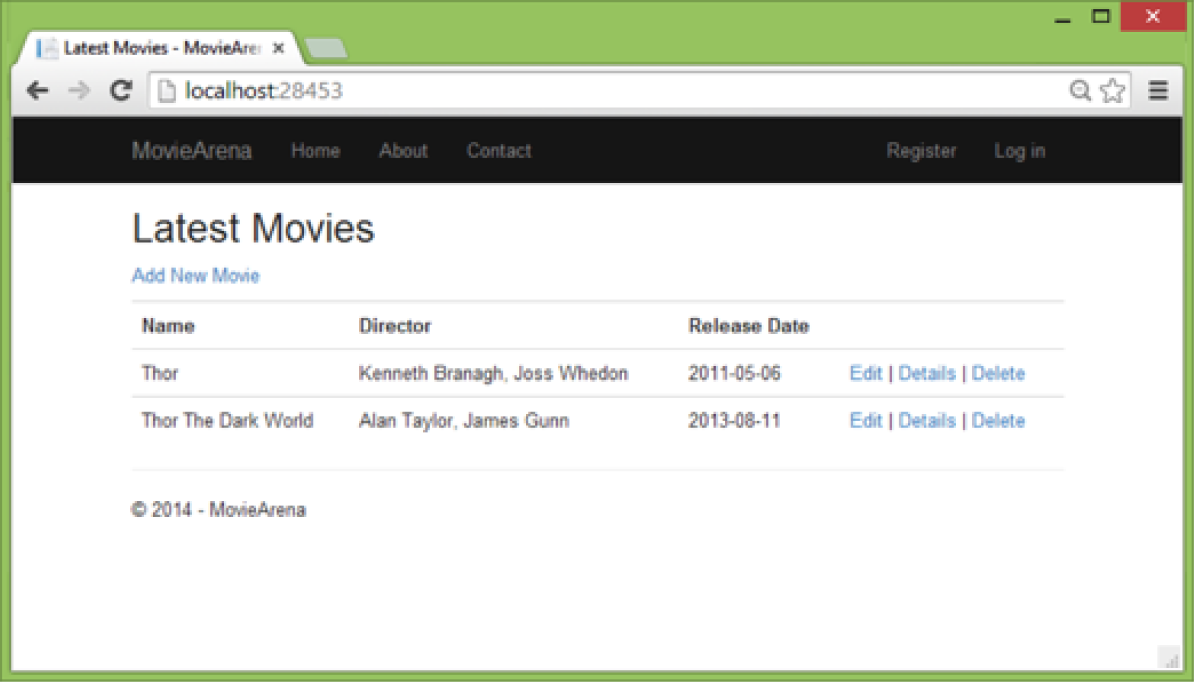The image size is (1196, 684).
Task: Click the Log in link
Action: (x=1019, y=150)
